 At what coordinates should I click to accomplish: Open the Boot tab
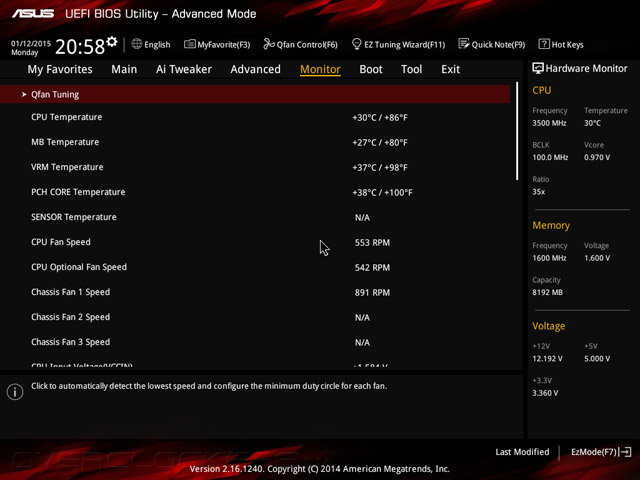click(371, 69)
